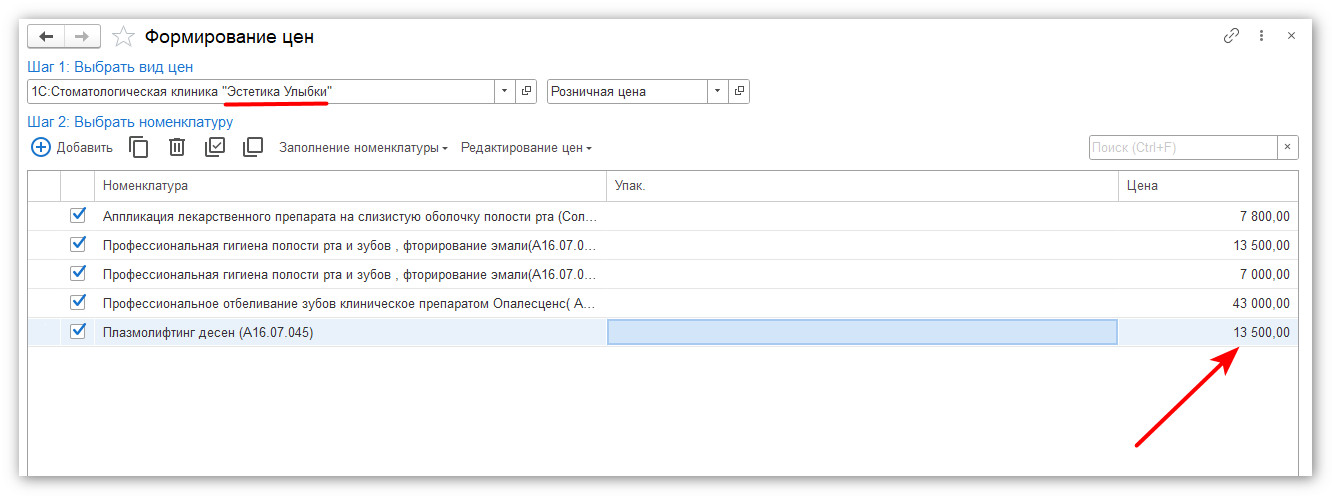Star this form as favorite
The height and width of the screenshot is (496, 1332).
[x=123, y=37]
